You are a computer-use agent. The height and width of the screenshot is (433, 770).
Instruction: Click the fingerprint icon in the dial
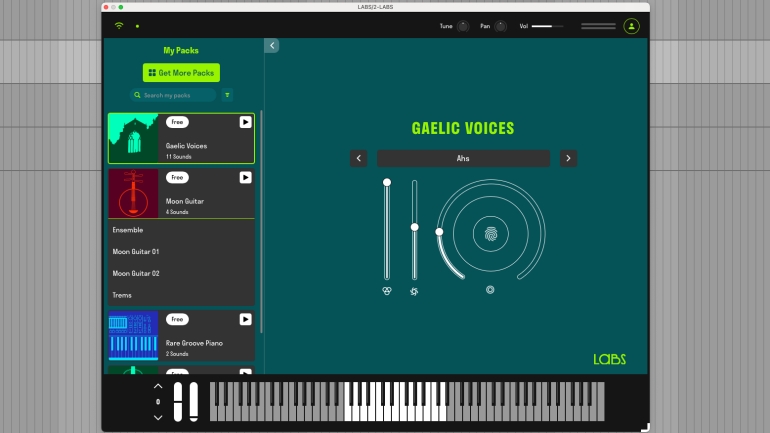(491, 234)
